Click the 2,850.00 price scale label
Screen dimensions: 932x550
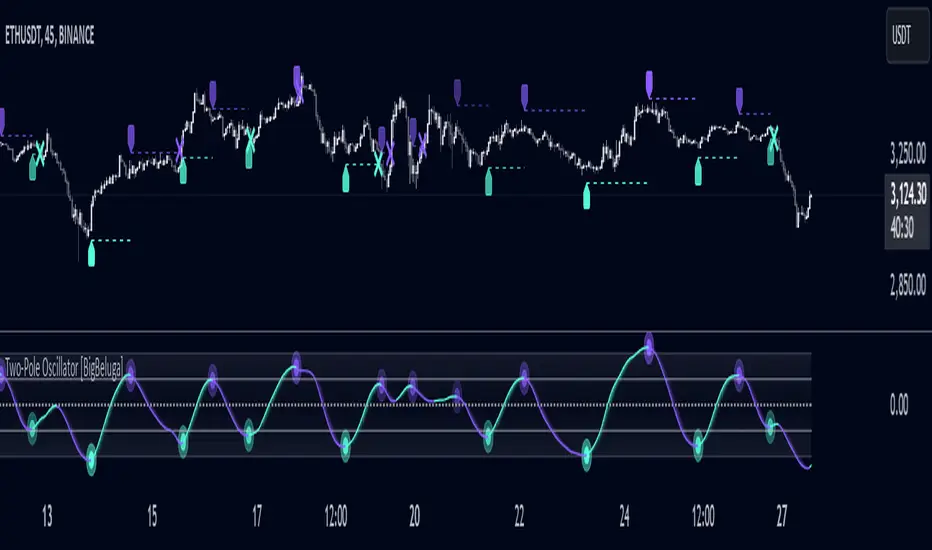pos(908,286)
